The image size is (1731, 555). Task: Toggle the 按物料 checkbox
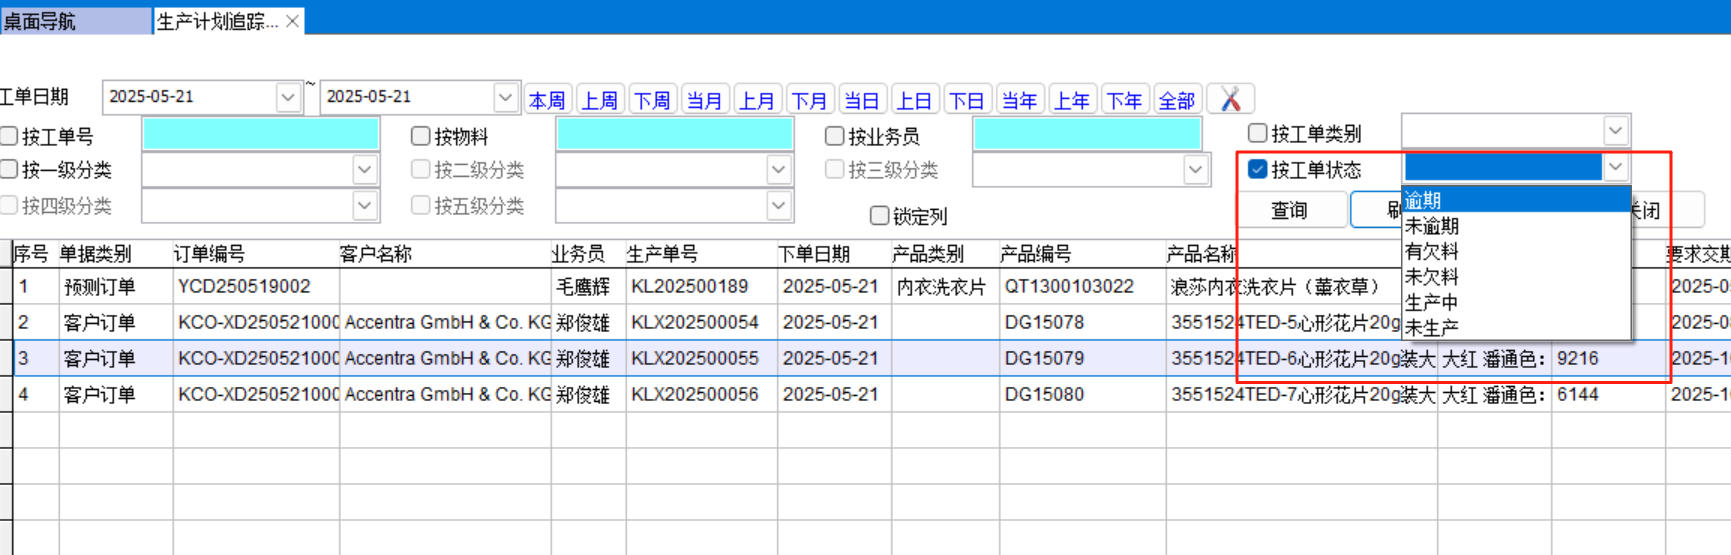(x=421, y=136)
